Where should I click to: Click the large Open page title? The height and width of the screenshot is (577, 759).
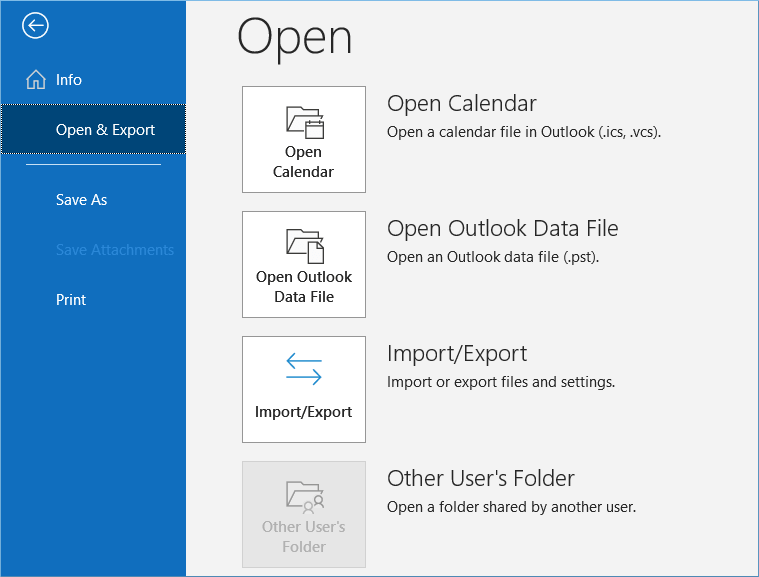point(294,39)
